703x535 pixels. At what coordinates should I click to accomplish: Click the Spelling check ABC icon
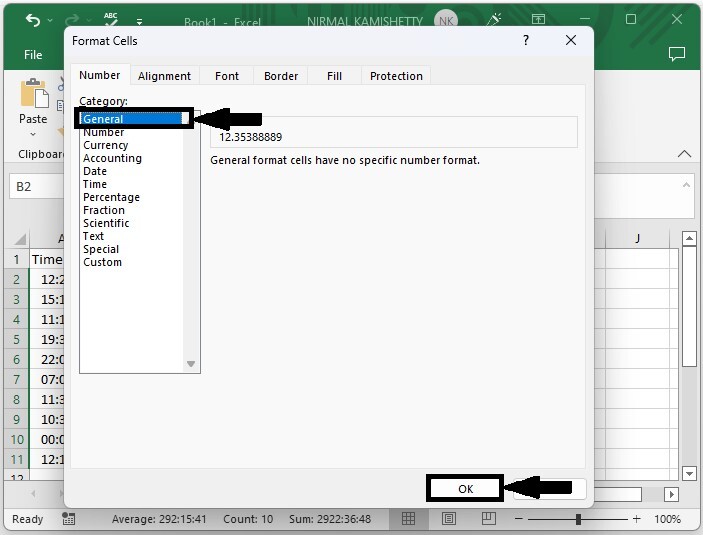click(111, 19)
